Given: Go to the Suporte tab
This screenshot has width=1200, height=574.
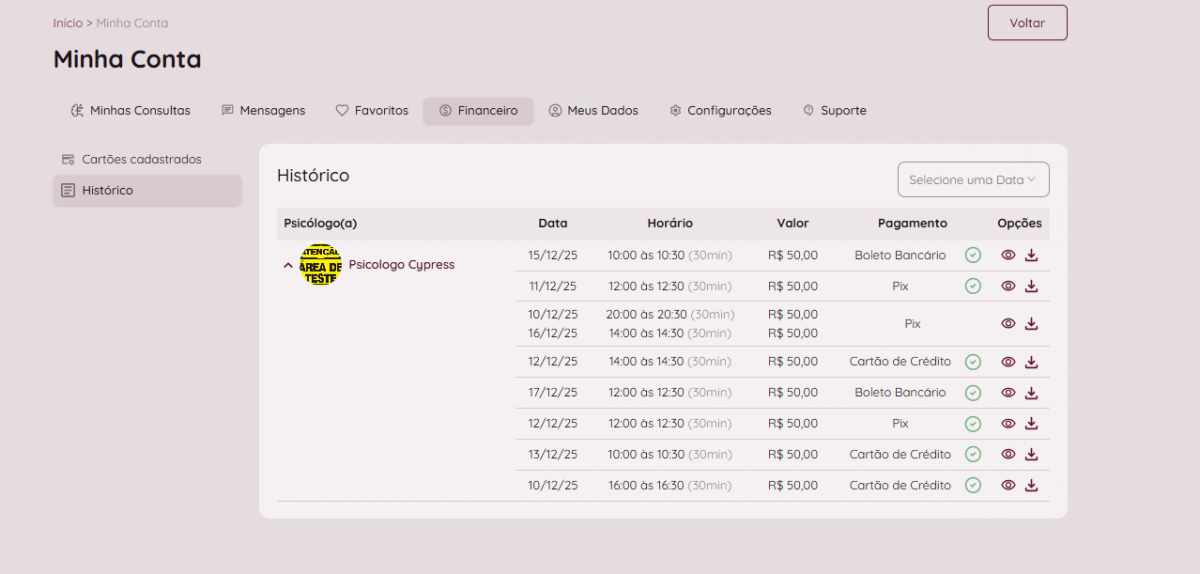Looking at the screenshot, I should [x=834, y=111].
